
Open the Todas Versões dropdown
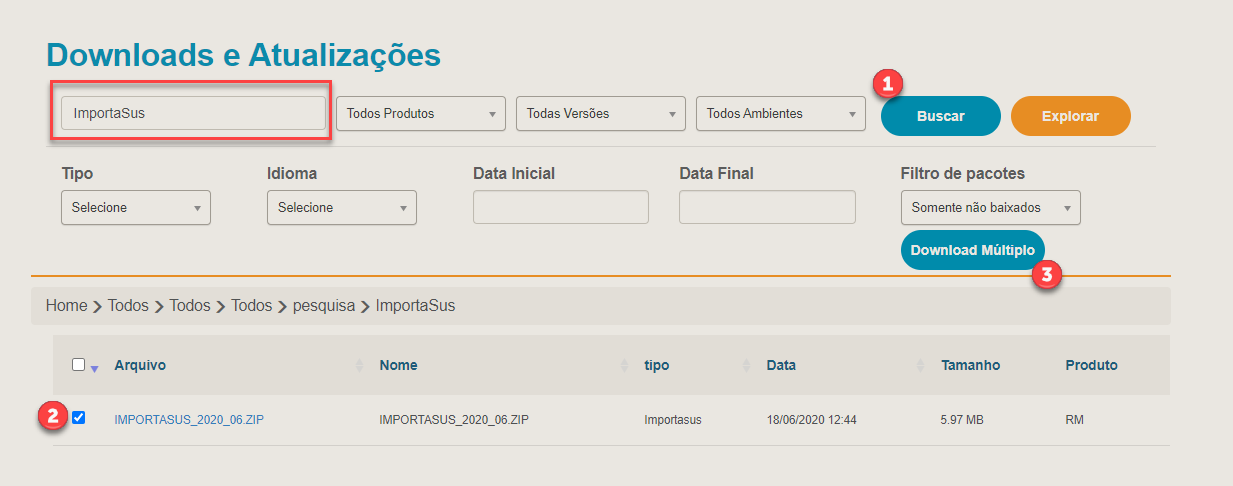coord(600,113)
